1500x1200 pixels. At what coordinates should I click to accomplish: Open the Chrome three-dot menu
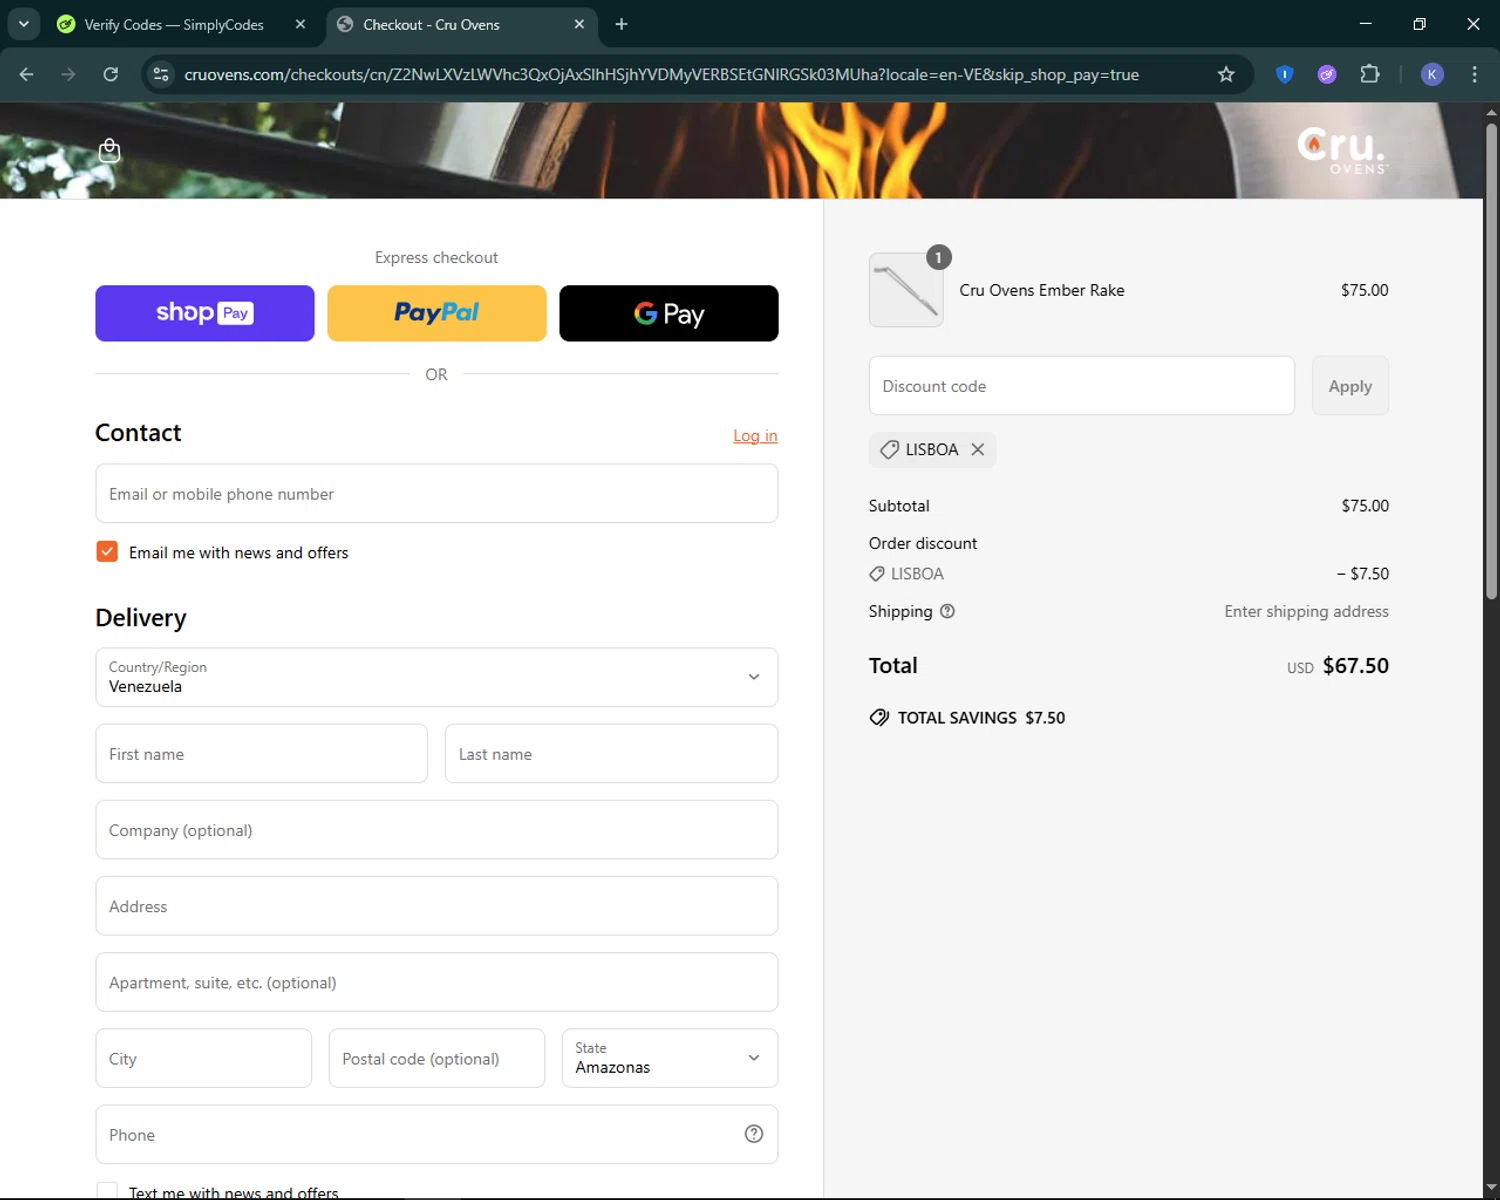click(x=1474, y=74)
